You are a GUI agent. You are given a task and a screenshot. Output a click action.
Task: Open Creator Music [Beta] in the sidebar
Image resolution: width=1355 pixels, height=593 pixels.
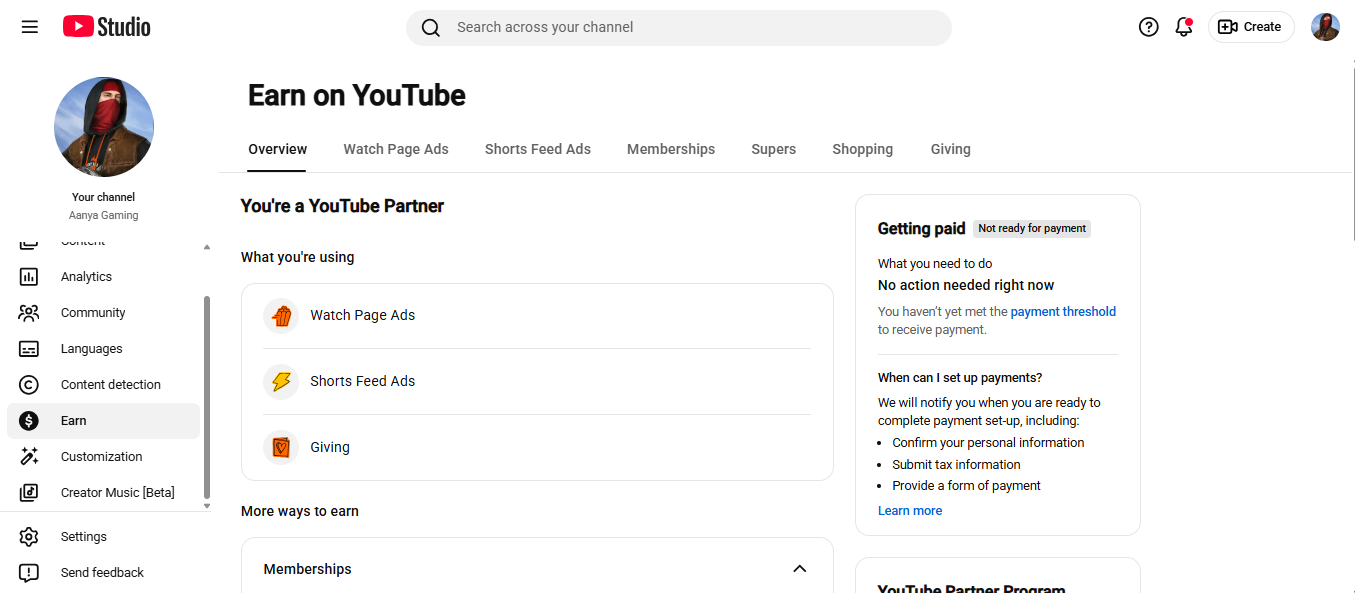[x=104, y=493]
